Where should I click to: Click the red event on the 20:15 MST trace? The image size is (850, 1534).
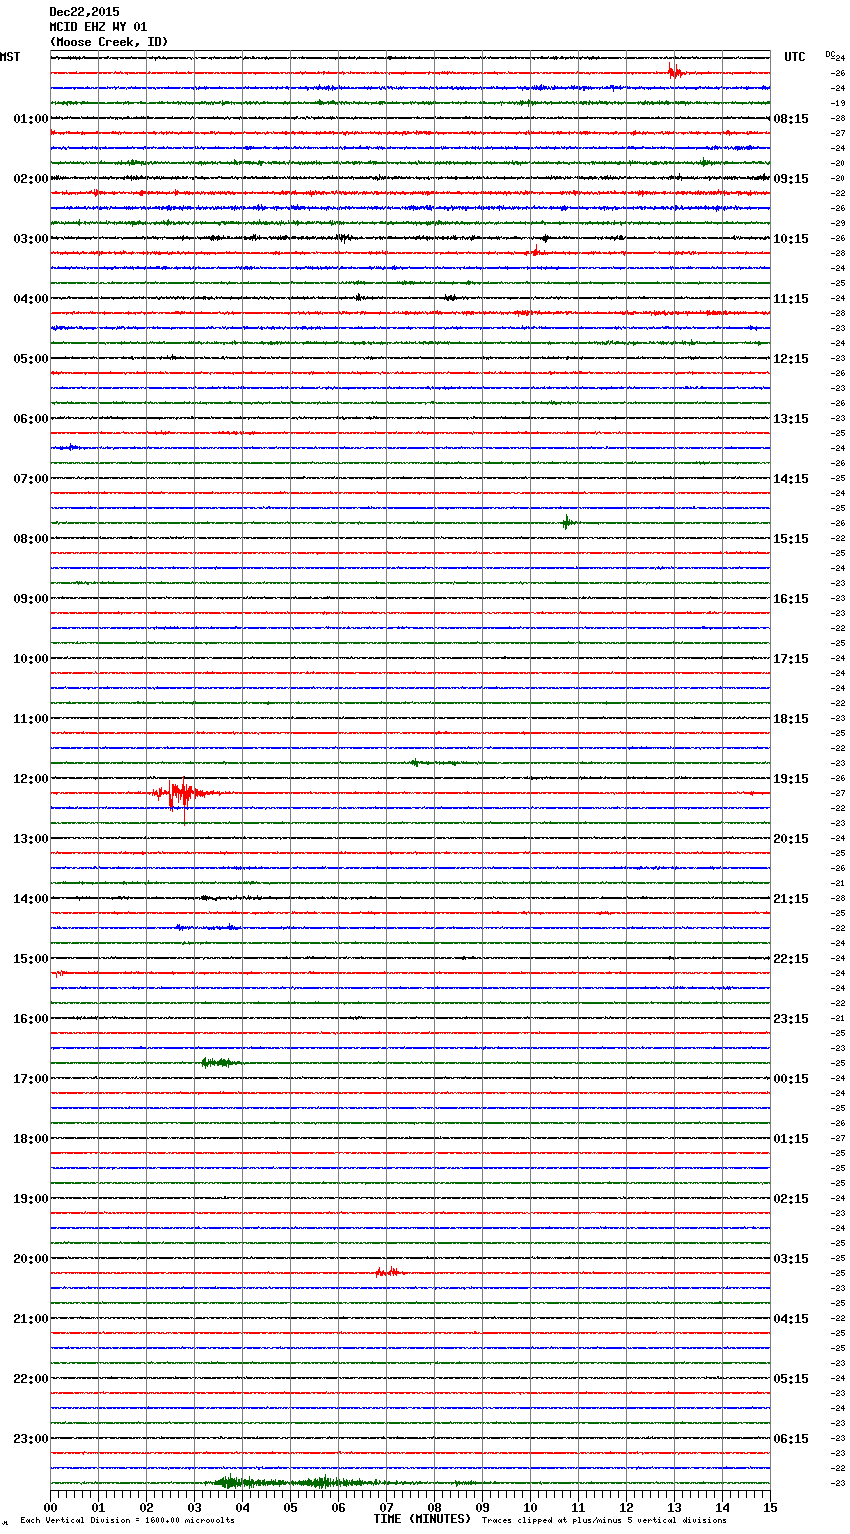tap(389, 1272)
